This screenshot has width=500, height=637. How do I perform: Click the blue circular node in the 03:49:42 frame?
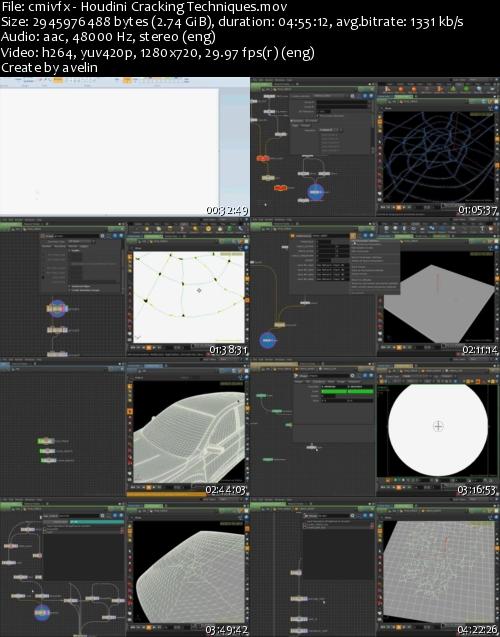(x=42, y=613)
